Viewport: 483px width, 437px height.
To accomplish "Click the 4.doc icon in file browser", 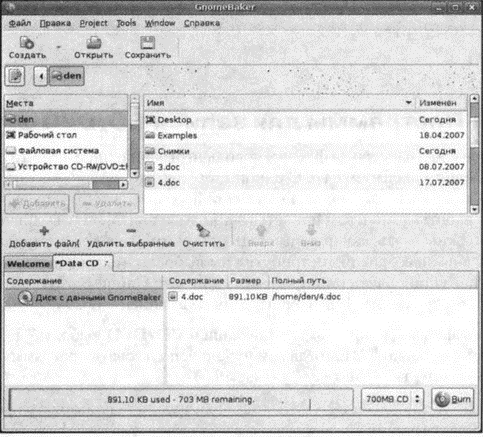I will tap(150, 182).
